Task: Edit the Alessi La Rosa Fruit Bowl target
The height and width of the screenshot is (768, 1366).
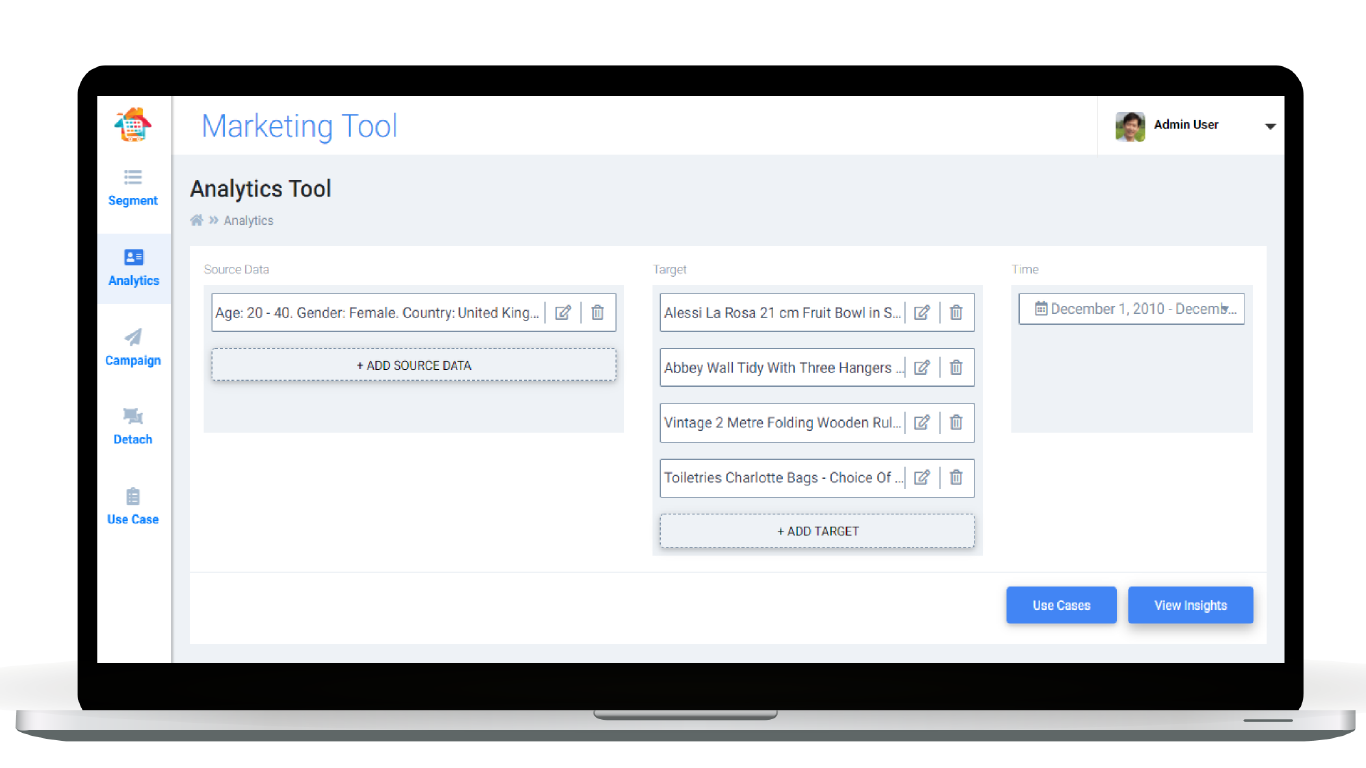Action: pos(922,312)
